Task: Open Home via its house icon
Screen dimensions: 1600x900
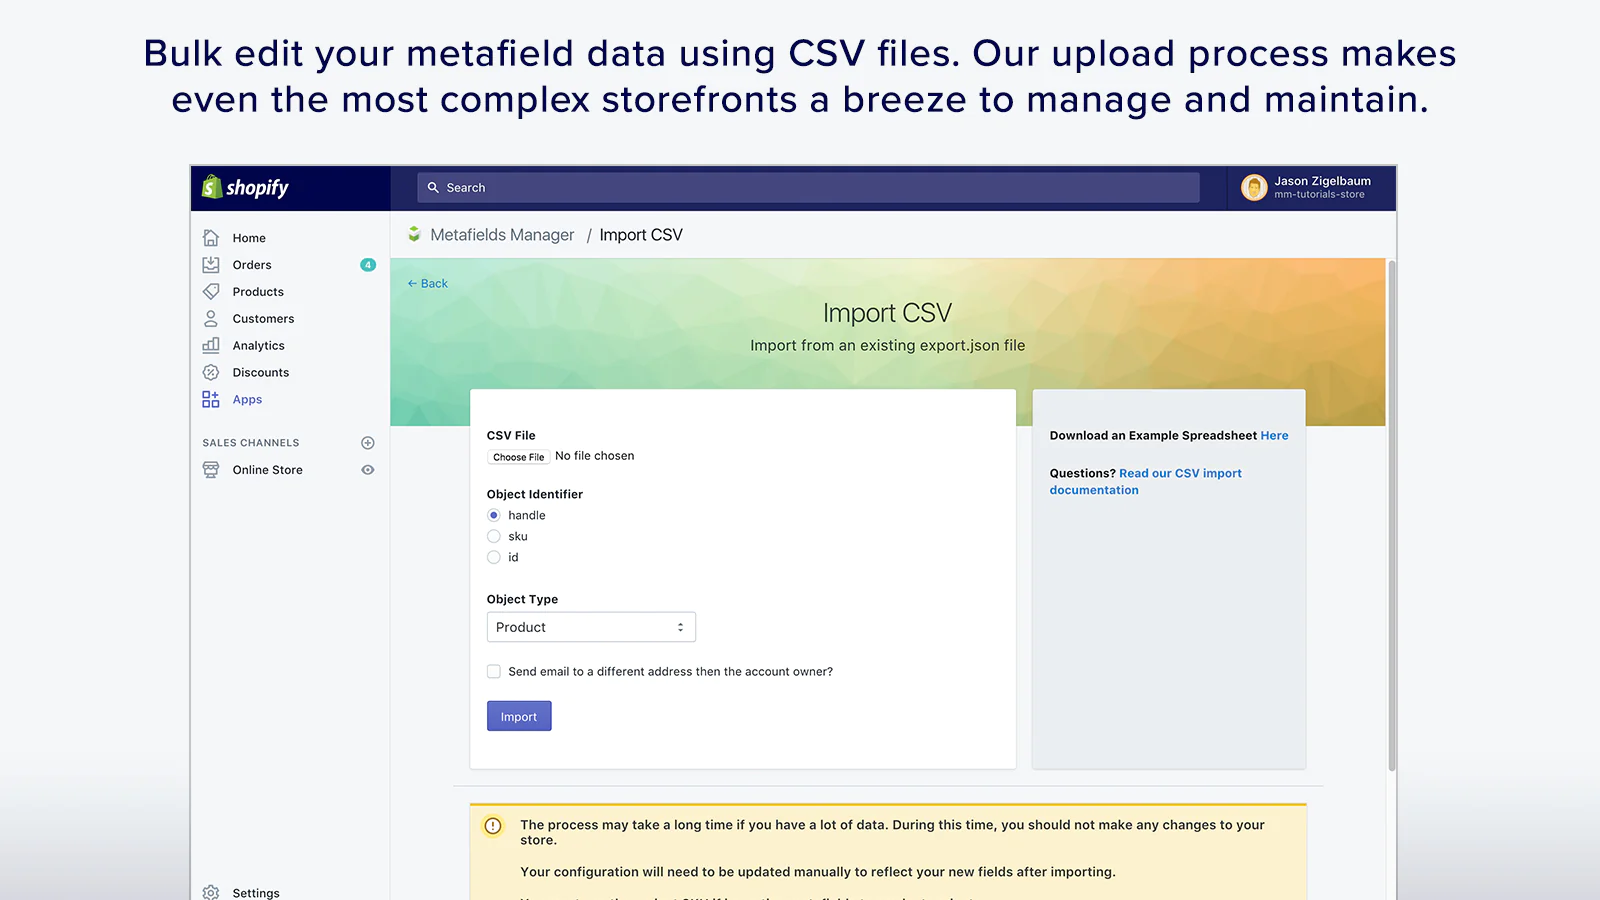Action: click(211, 238)
